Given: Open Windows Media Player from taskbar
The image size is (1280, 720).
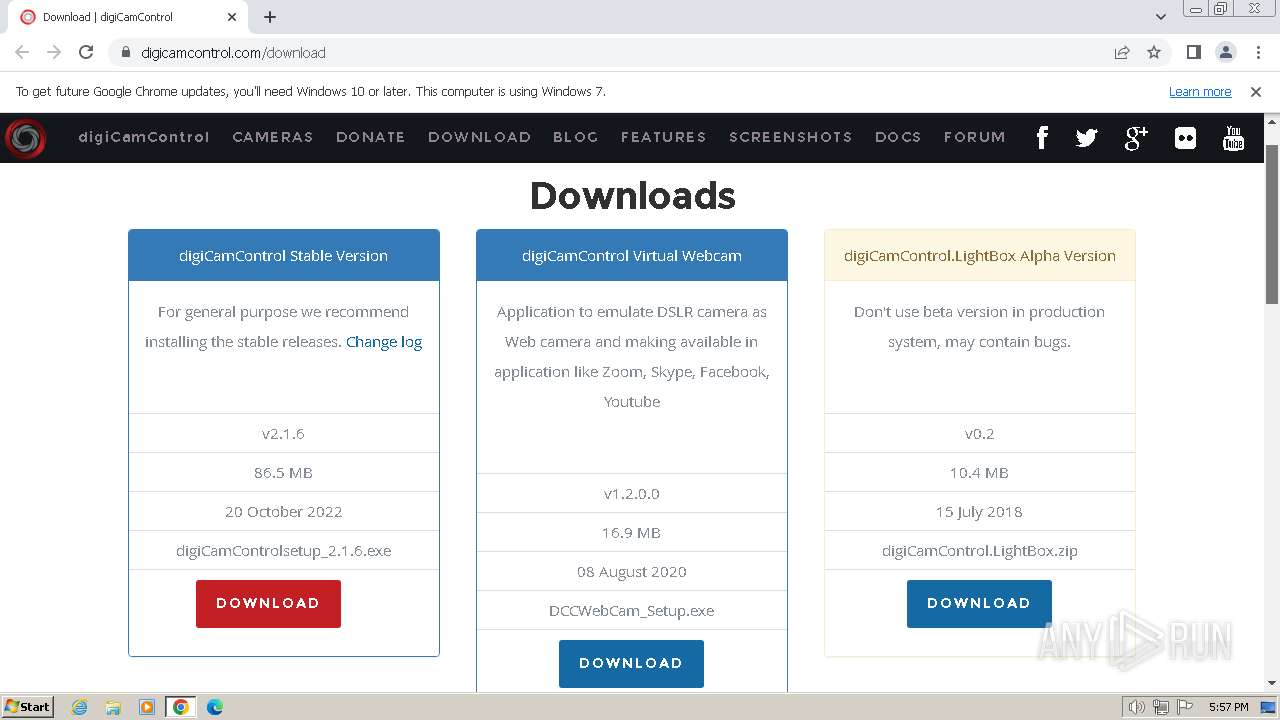Looking at the screenshot, I should pos(147,707).
